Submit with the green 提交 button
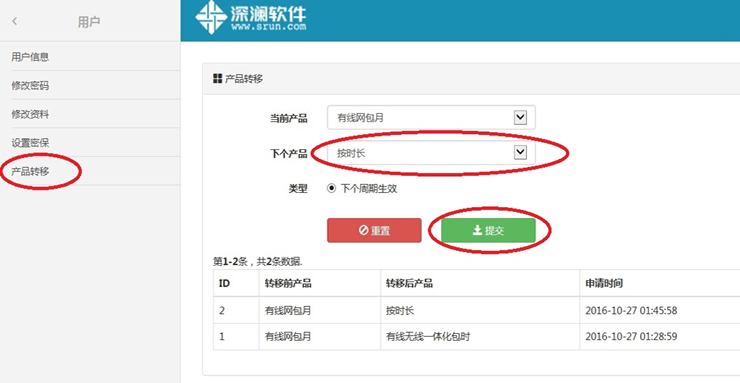740x383 pixels. [x=488, y=230]
